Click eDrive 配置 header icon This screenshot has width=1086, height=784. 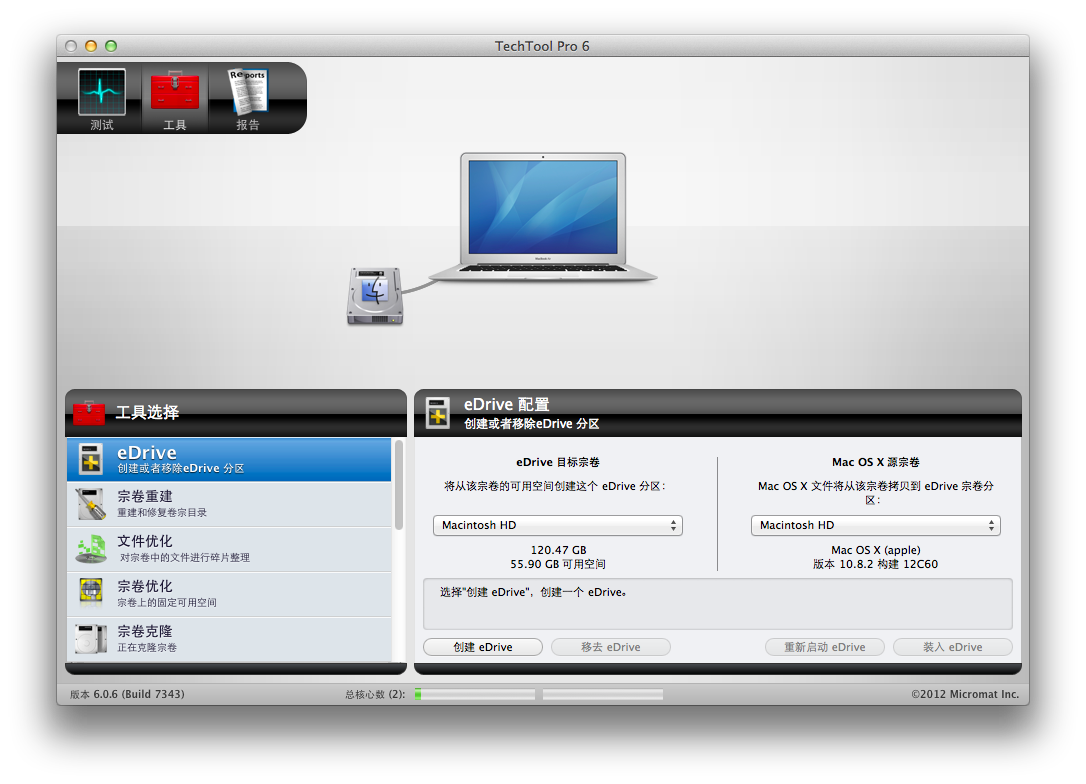point(438,413)
